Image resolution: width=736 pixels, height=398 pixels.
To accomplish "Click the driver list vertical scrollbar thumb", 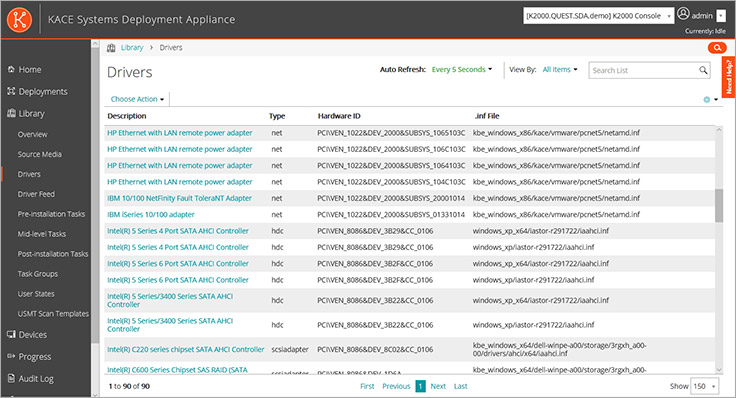I will point(719,206).
